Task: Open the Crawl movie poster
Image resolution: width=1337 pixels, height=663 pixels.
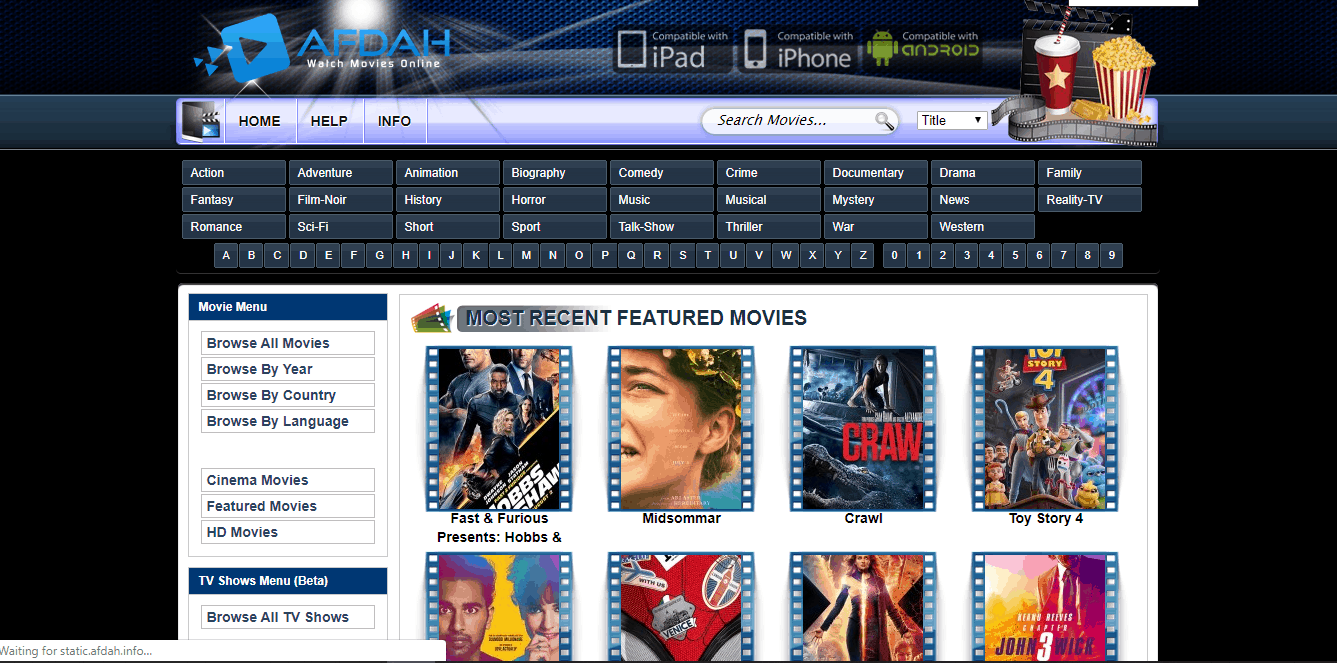Action: (x=863, y=429)
